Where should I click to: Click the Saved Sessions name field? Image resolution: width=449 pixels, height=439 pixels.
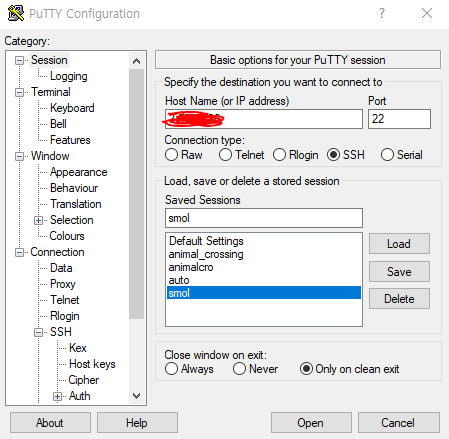click(x=264, y=218)
